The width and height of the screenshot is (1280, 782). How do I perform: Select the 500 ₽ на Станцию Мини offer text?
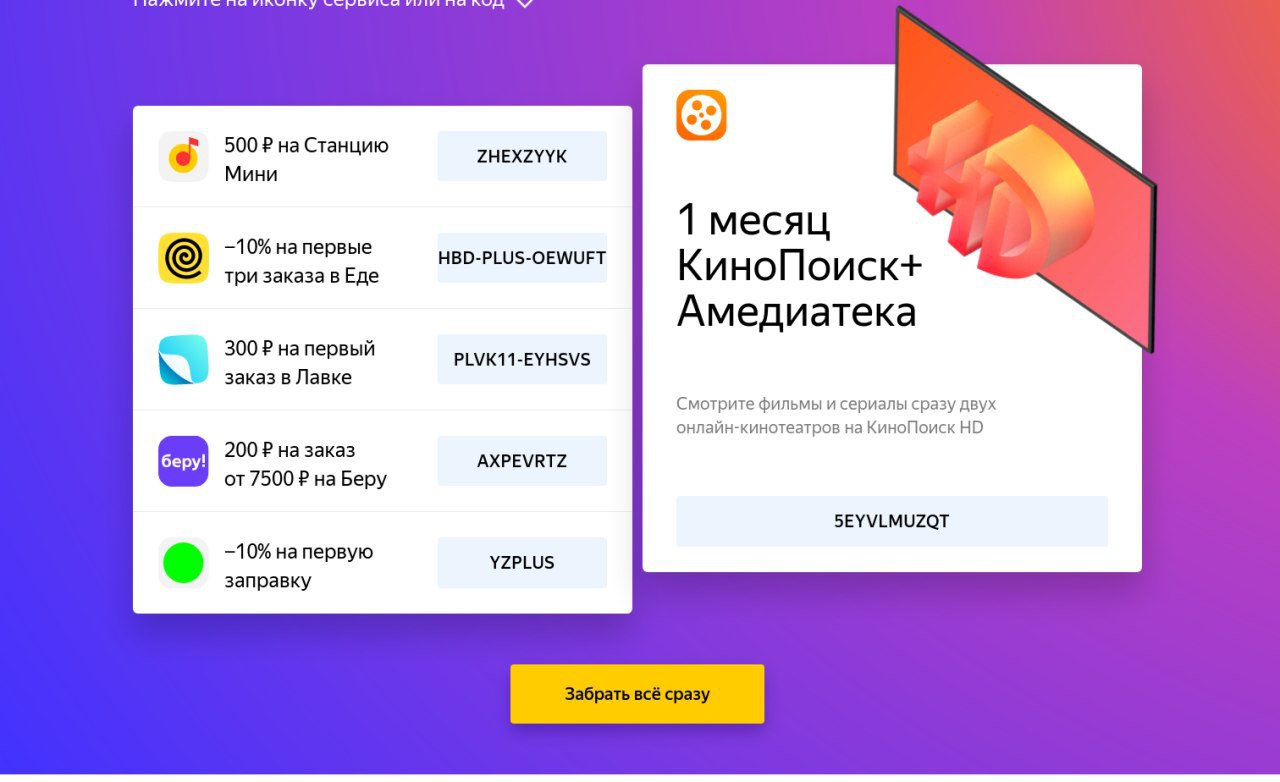click(x=306, y=160)
